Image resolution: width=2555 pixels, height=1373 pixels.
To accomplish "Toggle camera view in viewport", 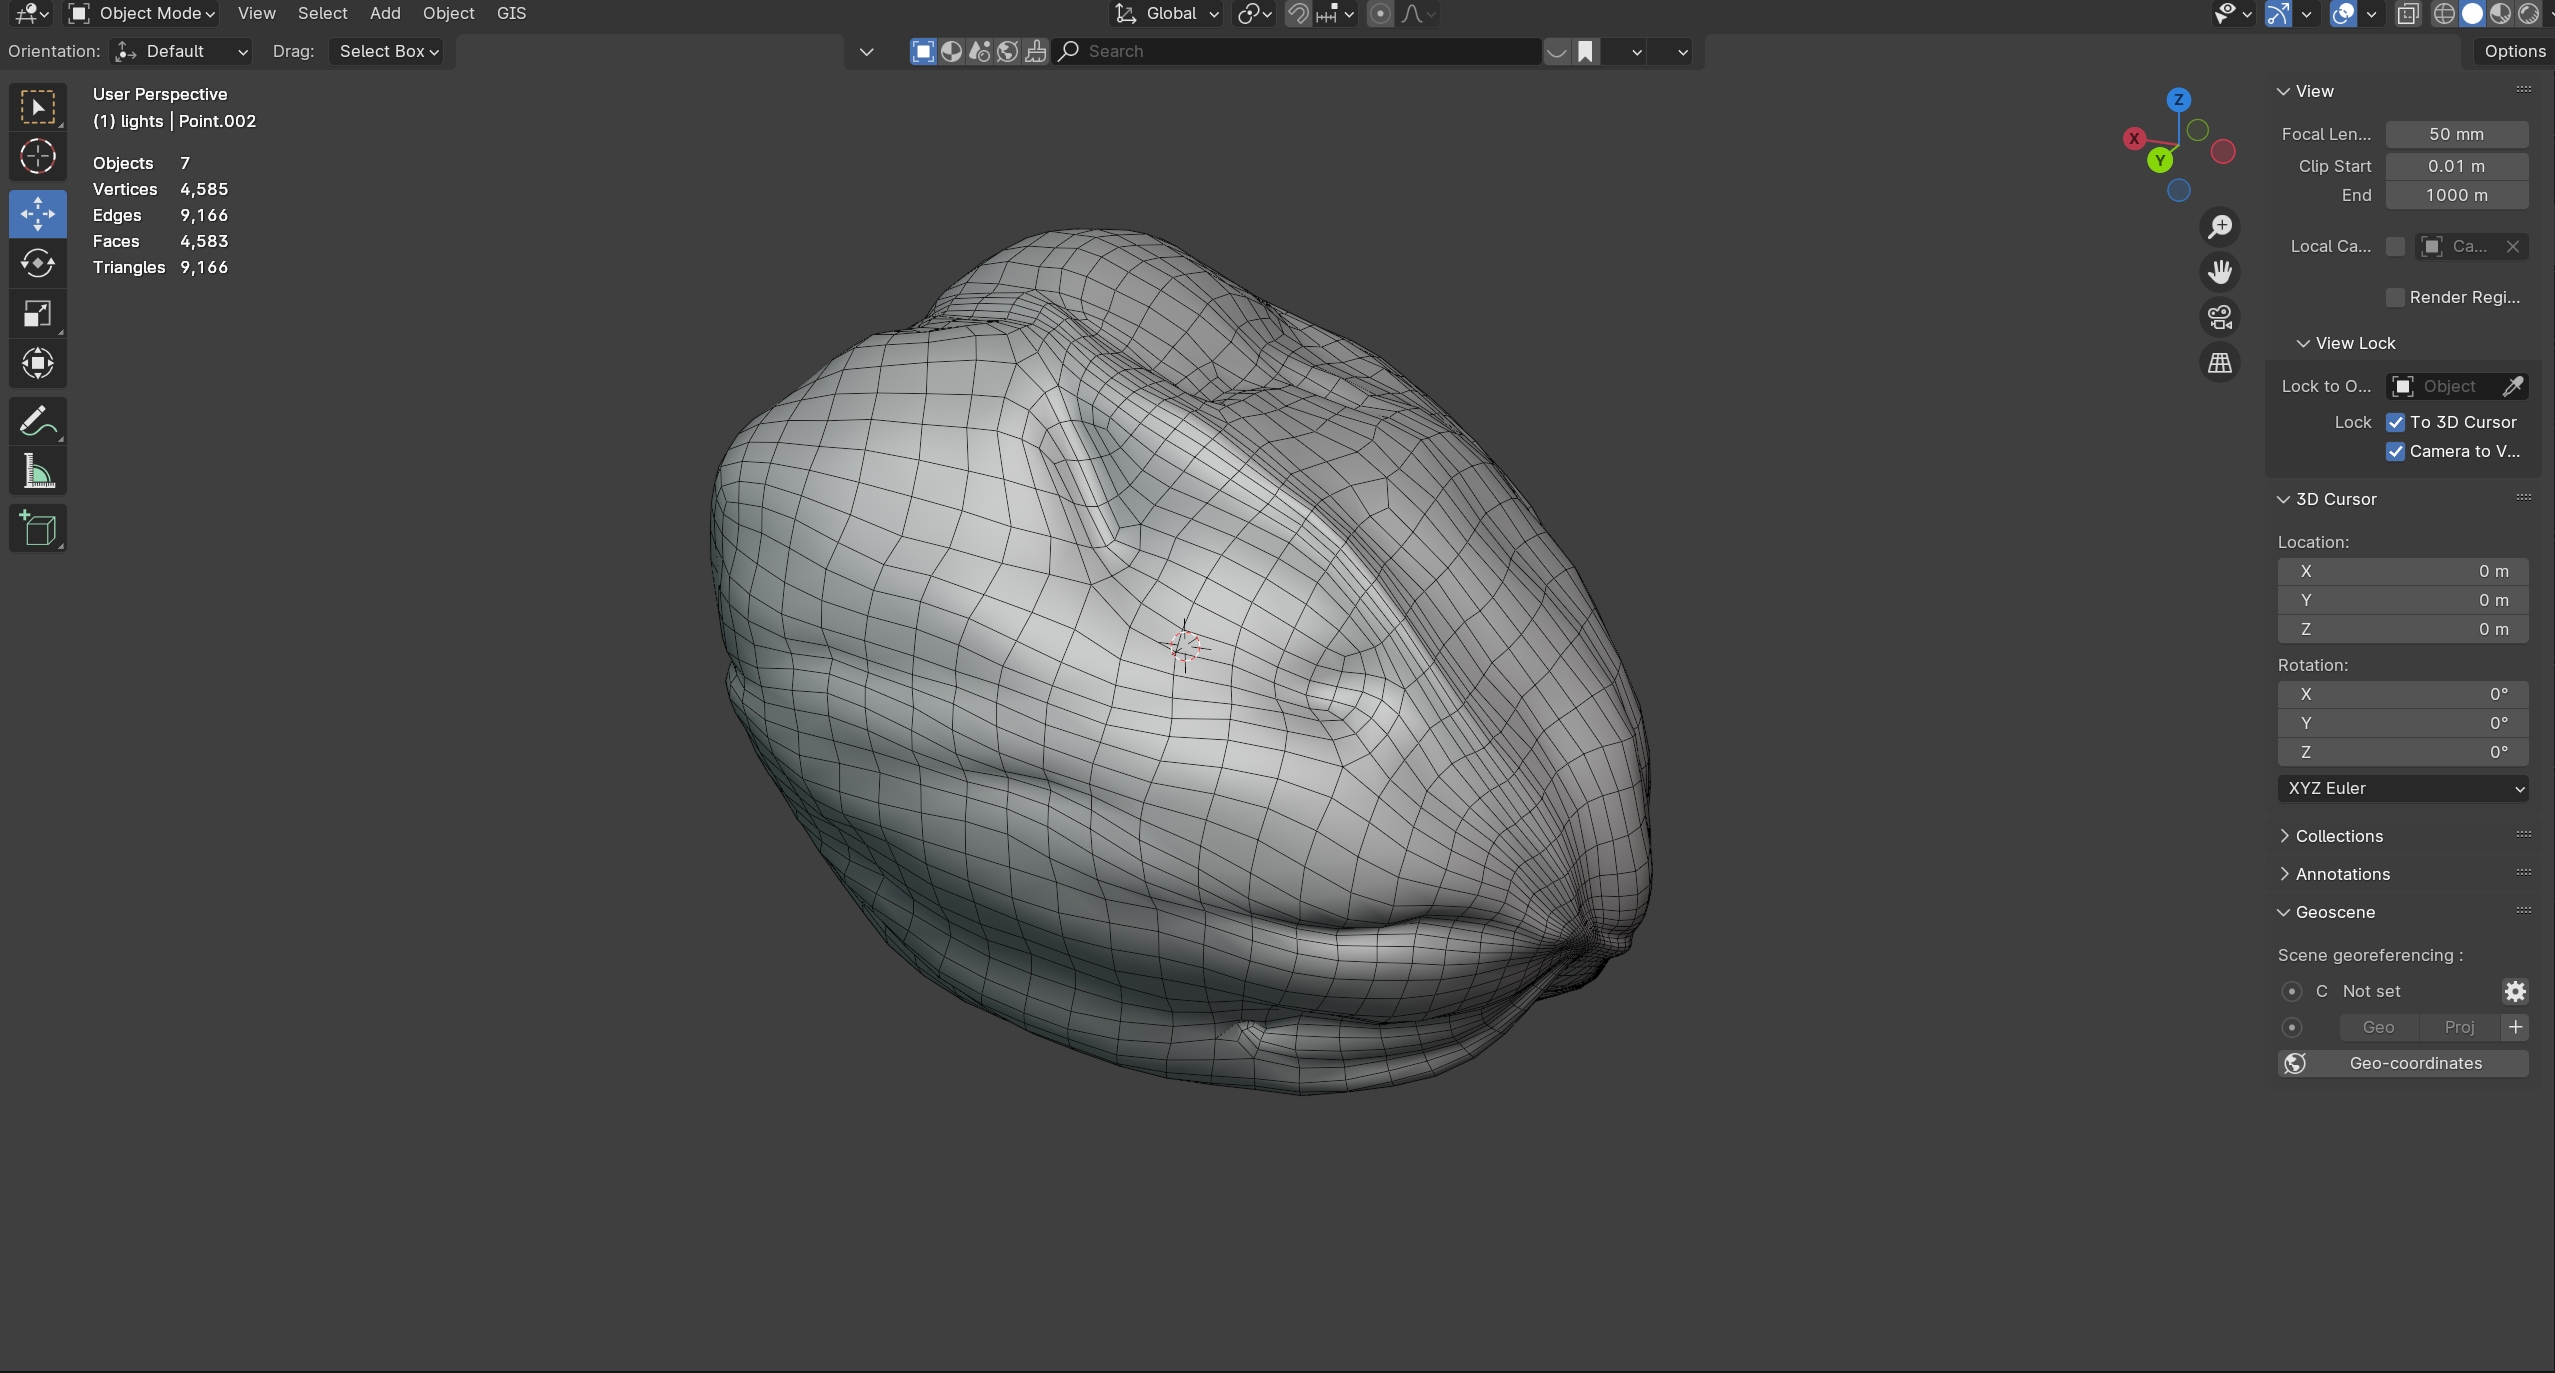I will click(x=2220, y=318).
